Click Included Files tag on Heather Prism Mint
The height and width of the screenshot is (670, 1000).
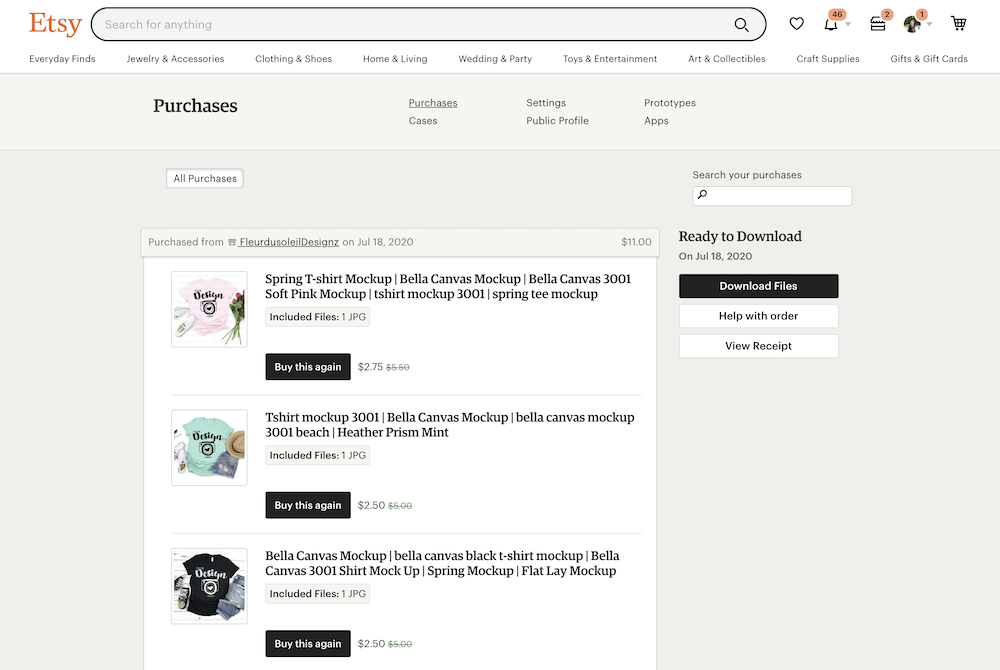tap(318, 455)
